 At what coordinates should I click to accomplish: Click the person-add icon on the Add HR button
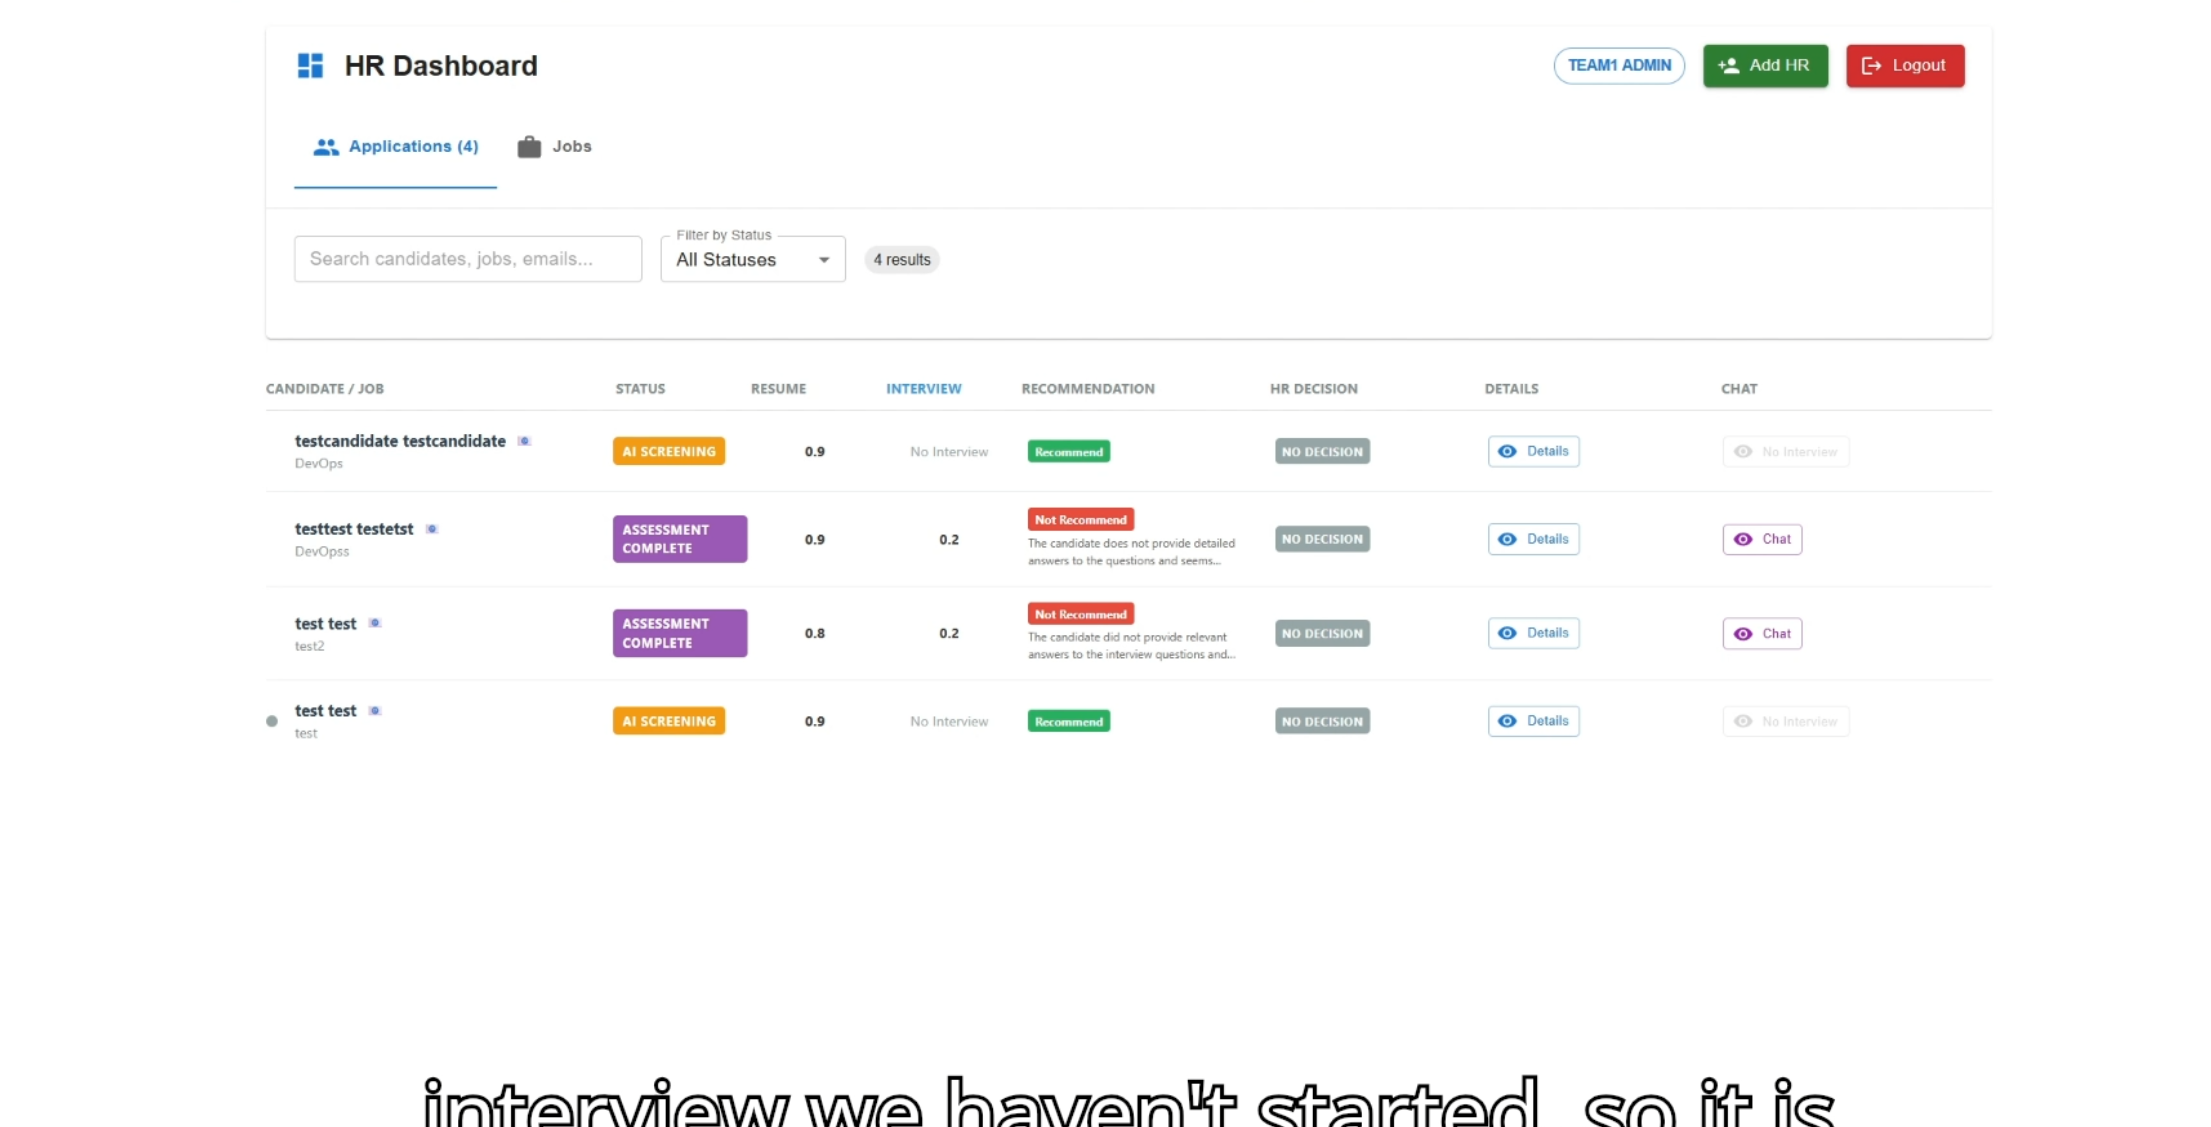click(1728, 65)
